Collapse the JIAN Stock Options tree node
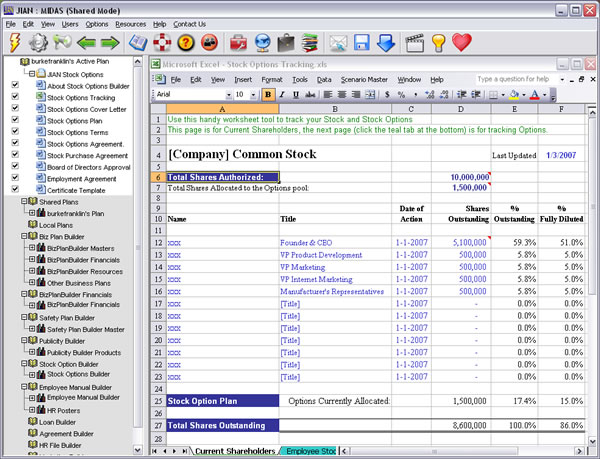 32,74
